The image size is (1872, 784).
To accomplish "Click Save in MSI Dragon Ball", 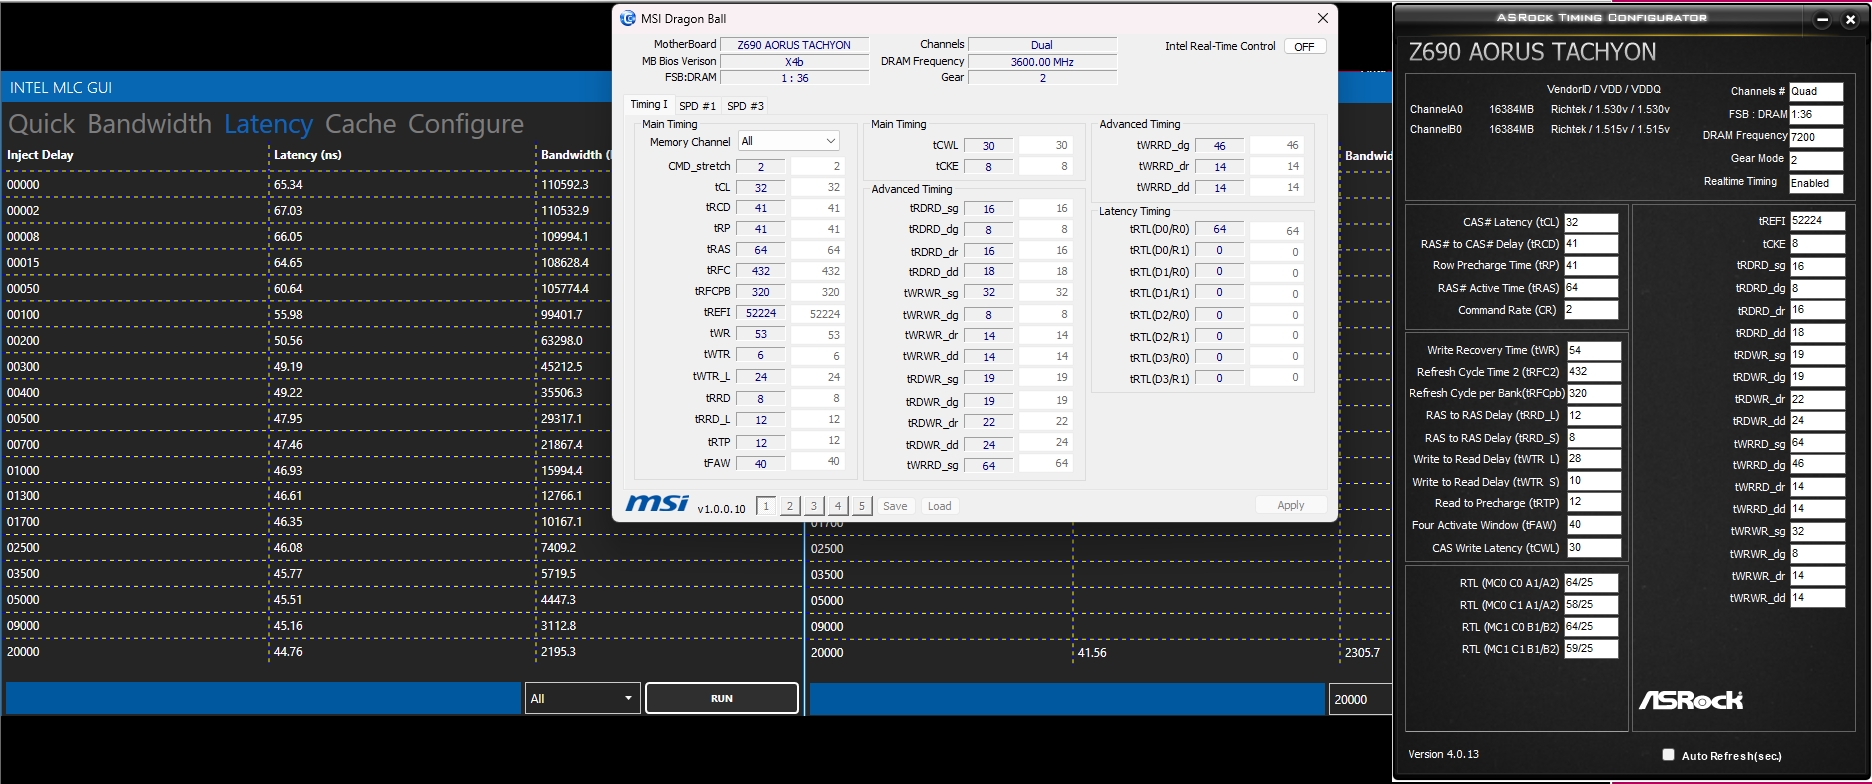I will coord(895,506).
